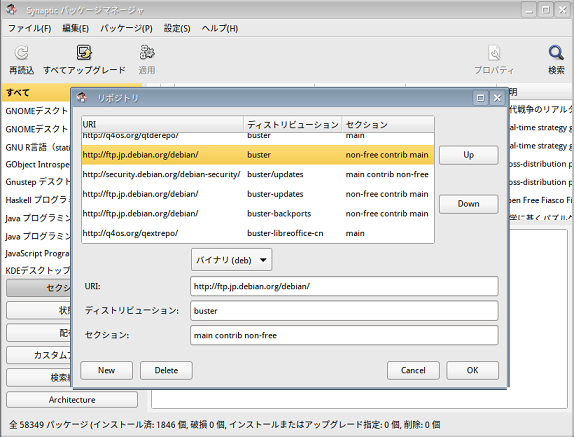Click the Up button
574x437 pixels.
pos(469,155)
